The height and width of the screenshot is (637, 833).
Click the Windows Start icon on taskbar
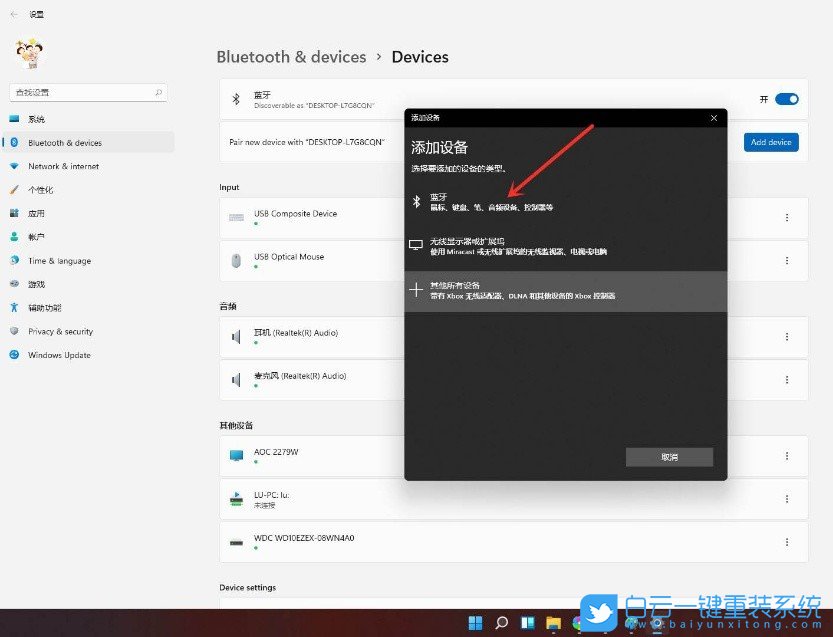[x=475, y=623]
